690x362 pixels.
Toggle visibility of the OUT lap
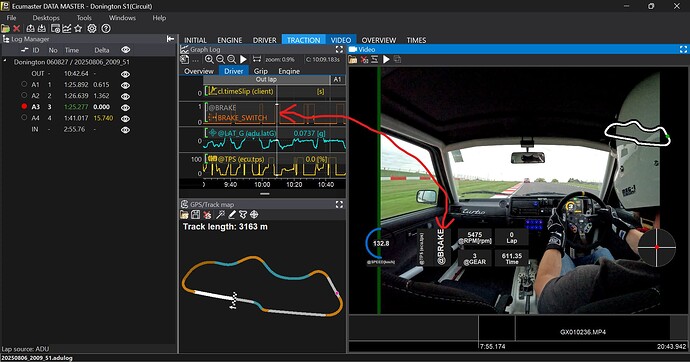click(125, 74)
